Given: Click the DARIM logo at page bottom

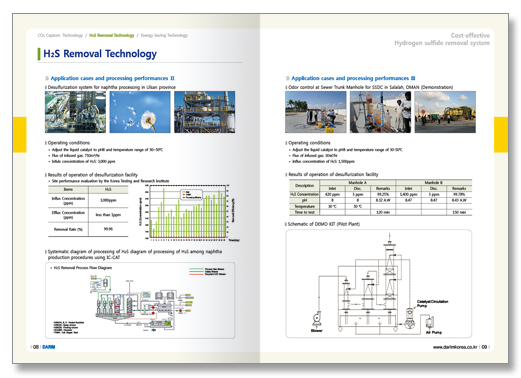Looking at the screenshot, I should 49,347.
